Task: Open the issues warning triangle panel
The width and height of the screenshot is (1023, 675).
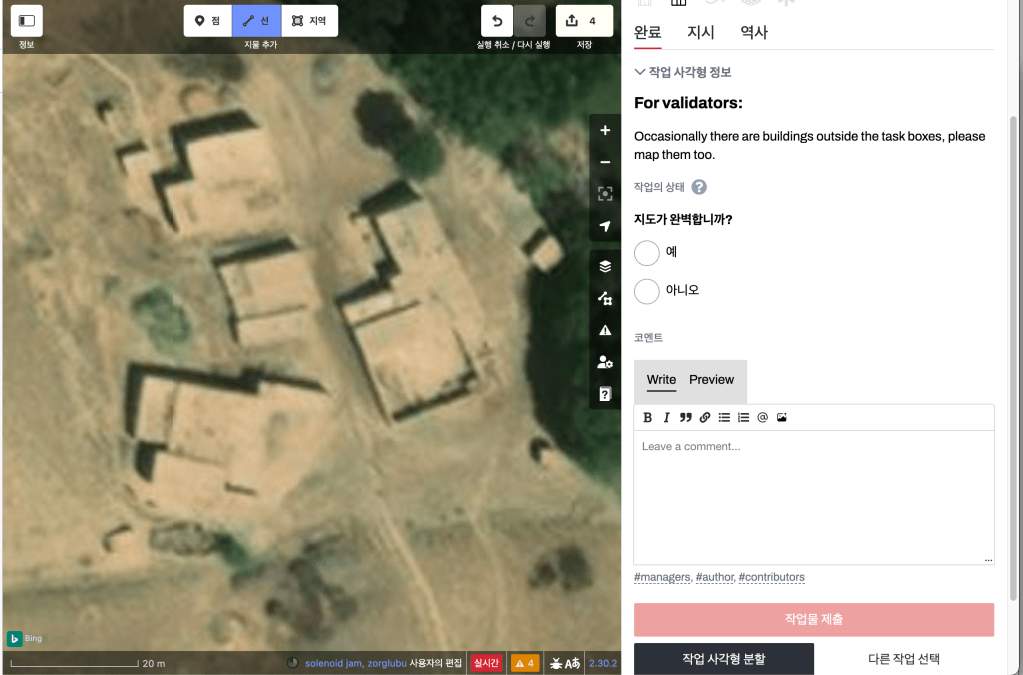Action: click(x=605, y=330)
